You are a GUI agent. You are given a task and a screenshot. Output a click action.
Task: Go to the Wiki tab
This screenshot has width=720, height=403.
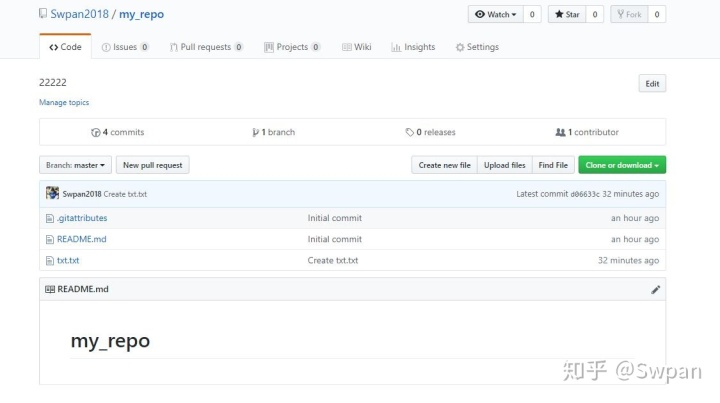point(357,47)
